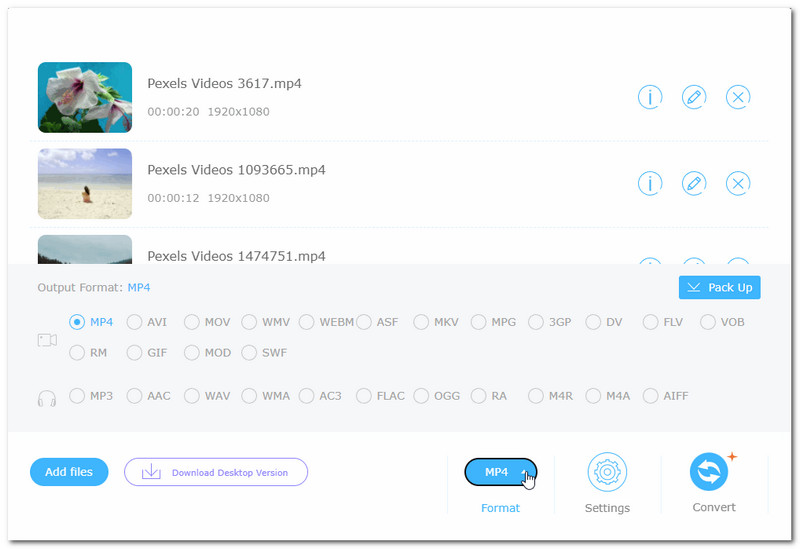Click the beach video thumbnail

(85, 183)
